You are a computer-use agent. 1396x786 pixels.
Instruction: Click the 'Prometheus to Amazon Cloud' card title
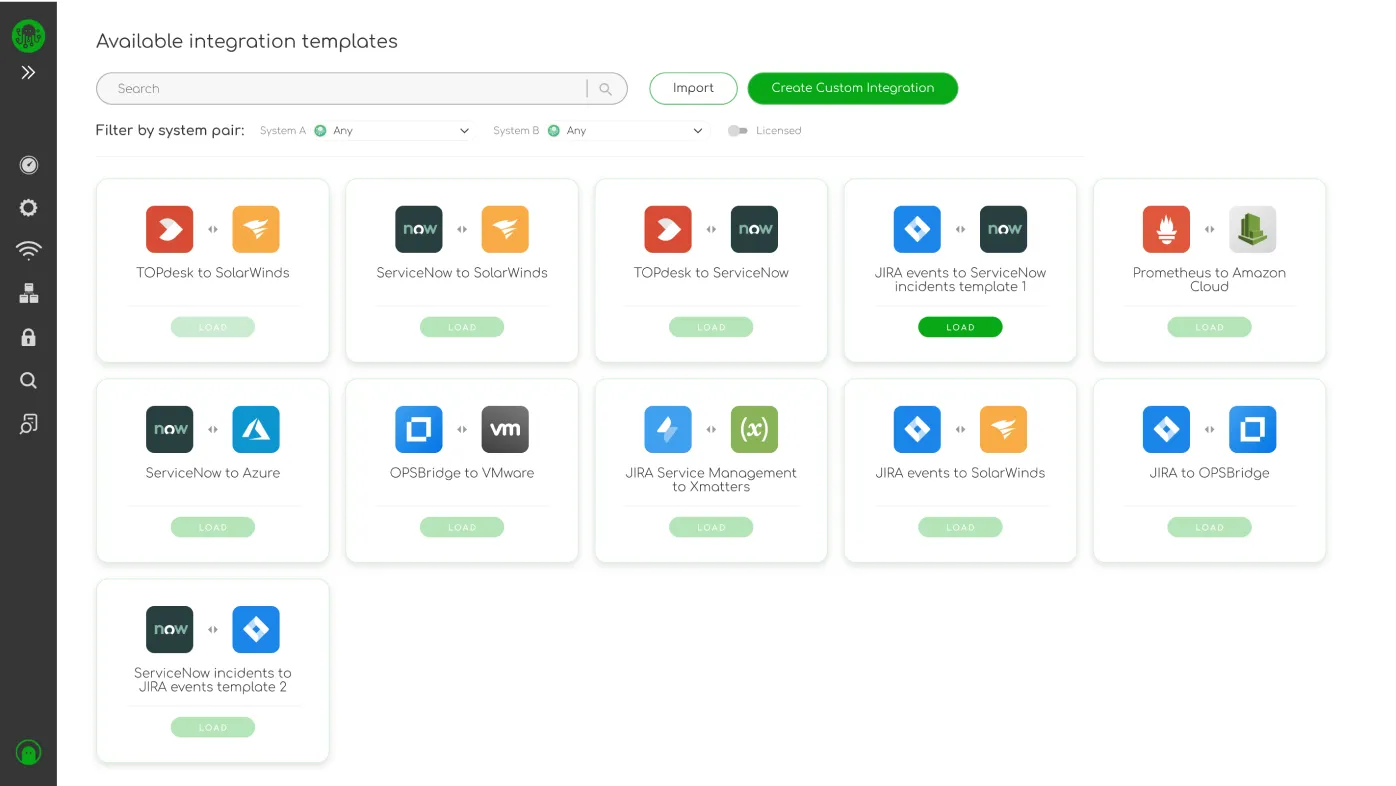1209,279
